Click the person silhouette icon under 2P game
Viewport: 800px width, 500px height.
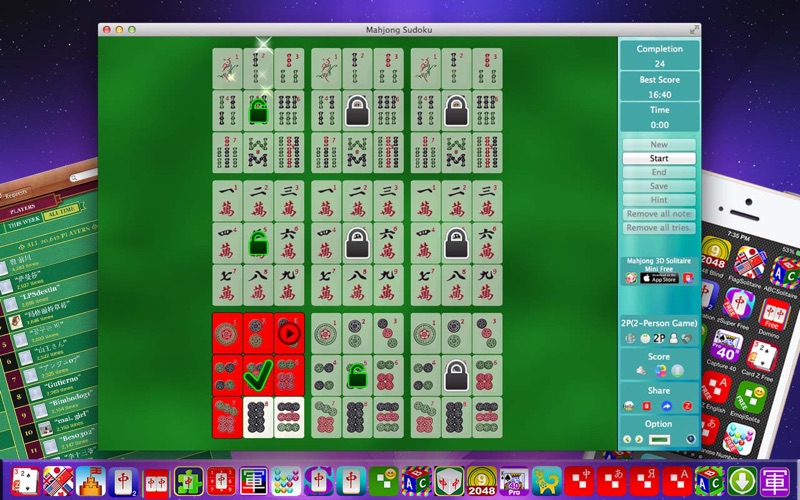675,339
